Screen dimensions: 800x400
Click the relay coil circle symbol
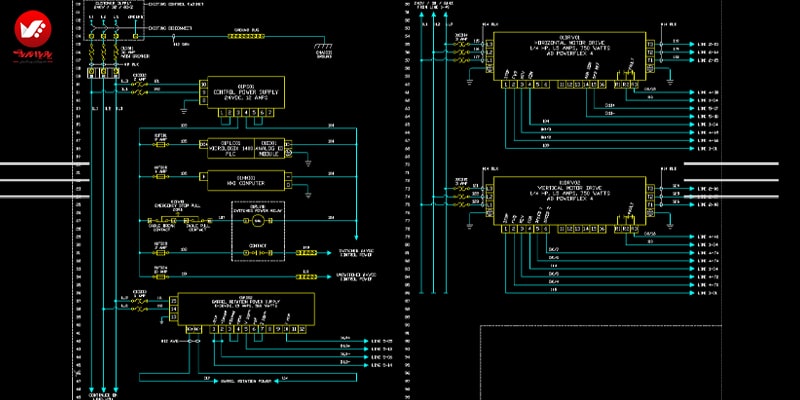pyautogui.click(x=258, y=221)
